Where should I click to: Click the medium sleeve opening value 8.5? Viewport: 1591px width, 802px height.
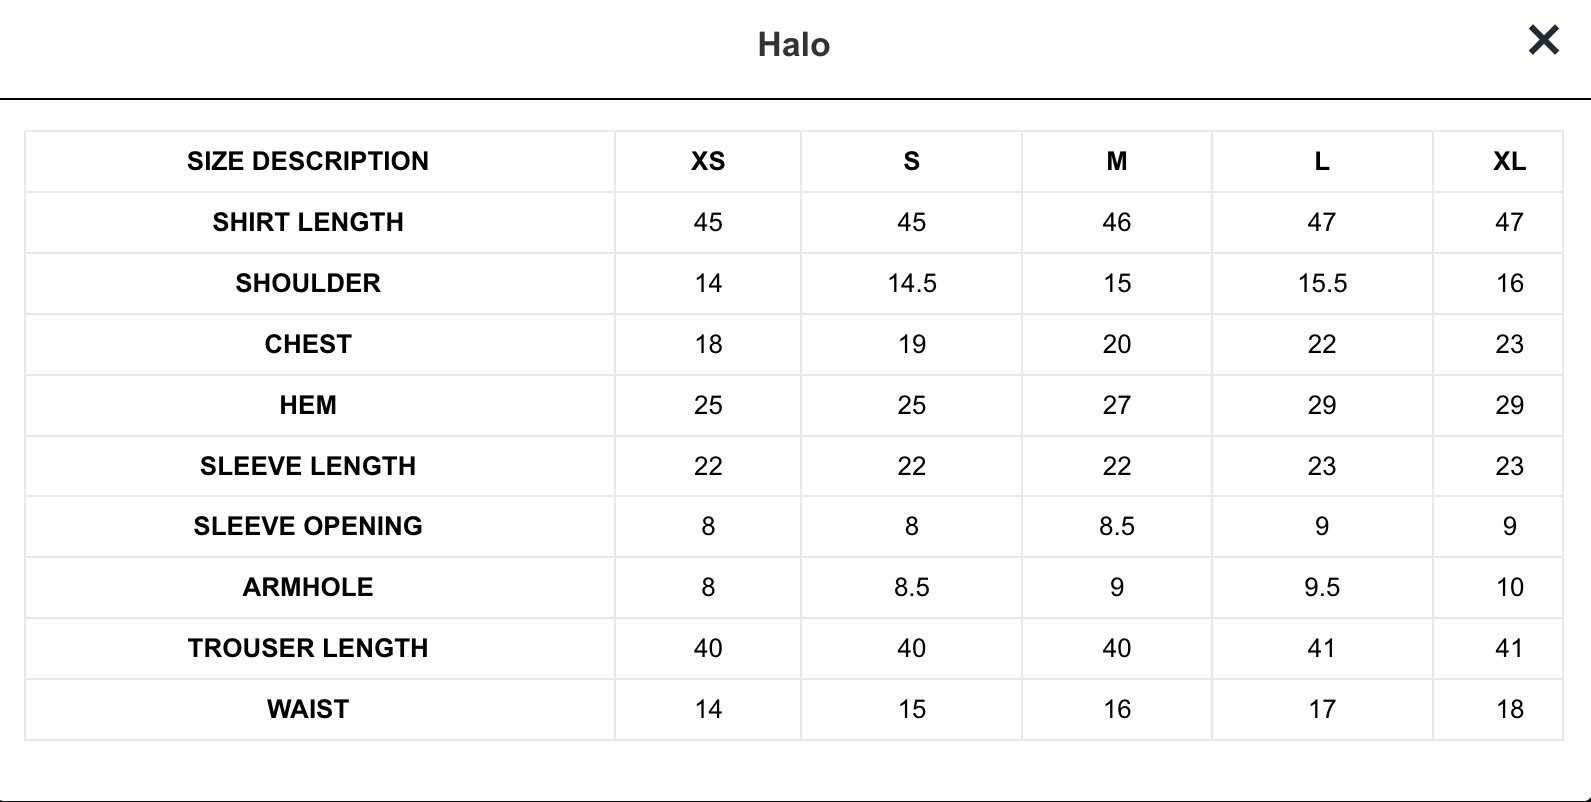(x=1117, y=526)
